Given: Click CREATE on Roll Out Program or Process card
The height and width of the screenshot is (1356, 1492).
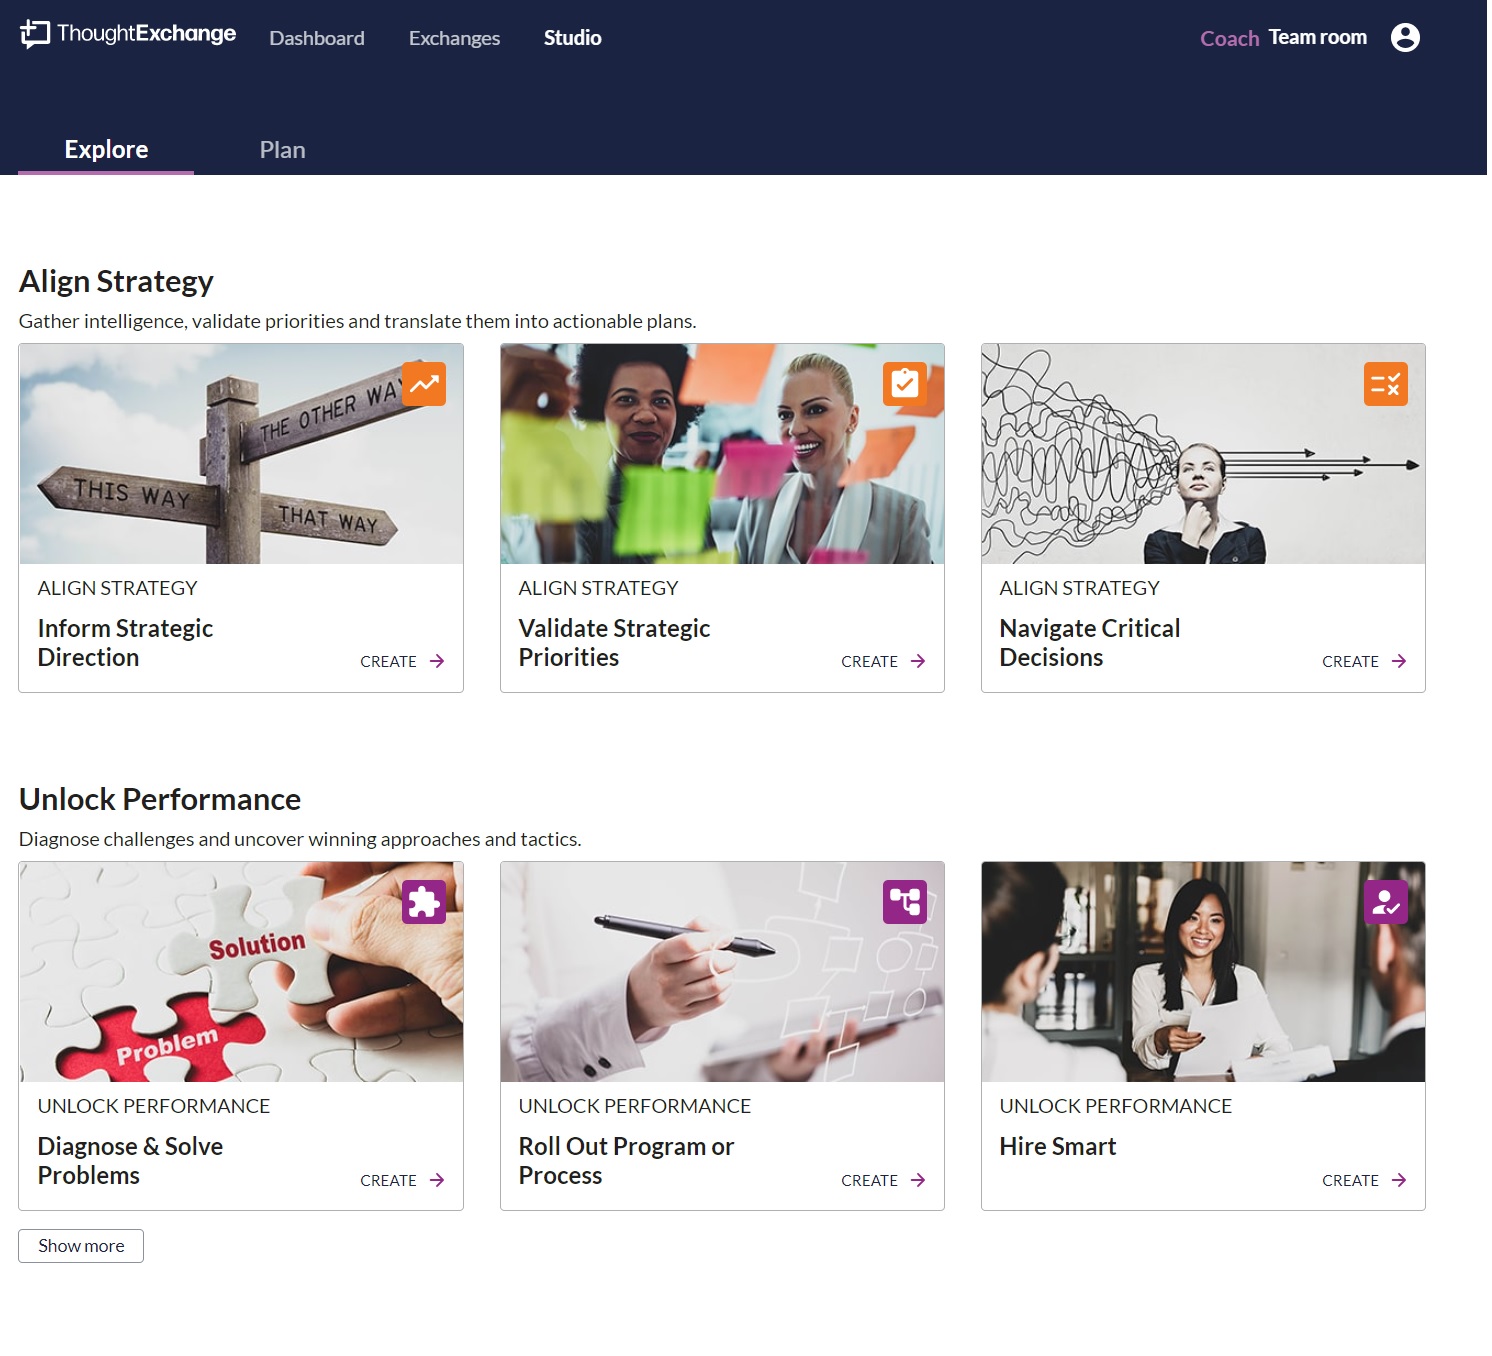Looking at the screenshot, I should point(869,1180).
